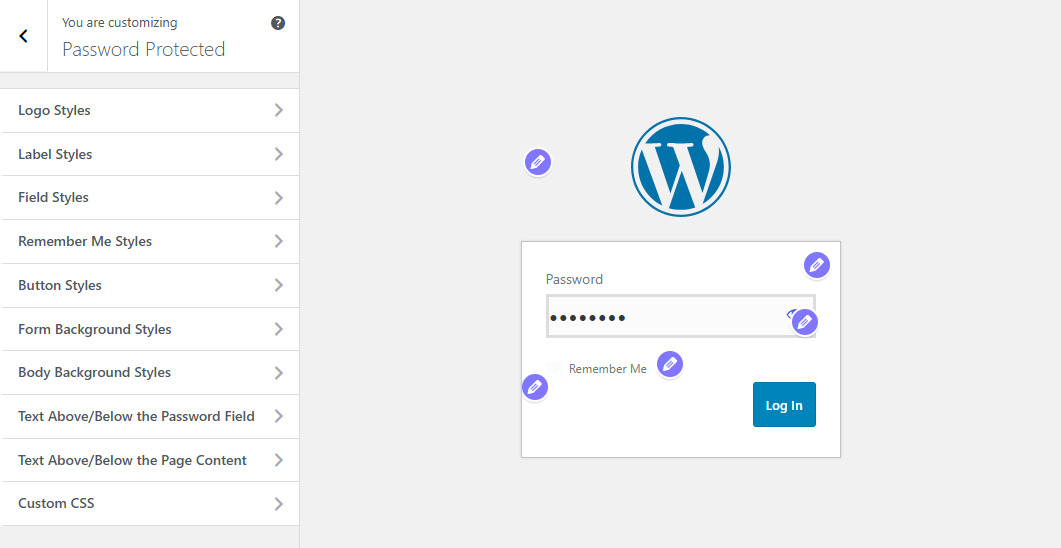Click the Remember Me label text
Image resolution: width=1061 pixels, height=548 pixels.
point(608,369)
